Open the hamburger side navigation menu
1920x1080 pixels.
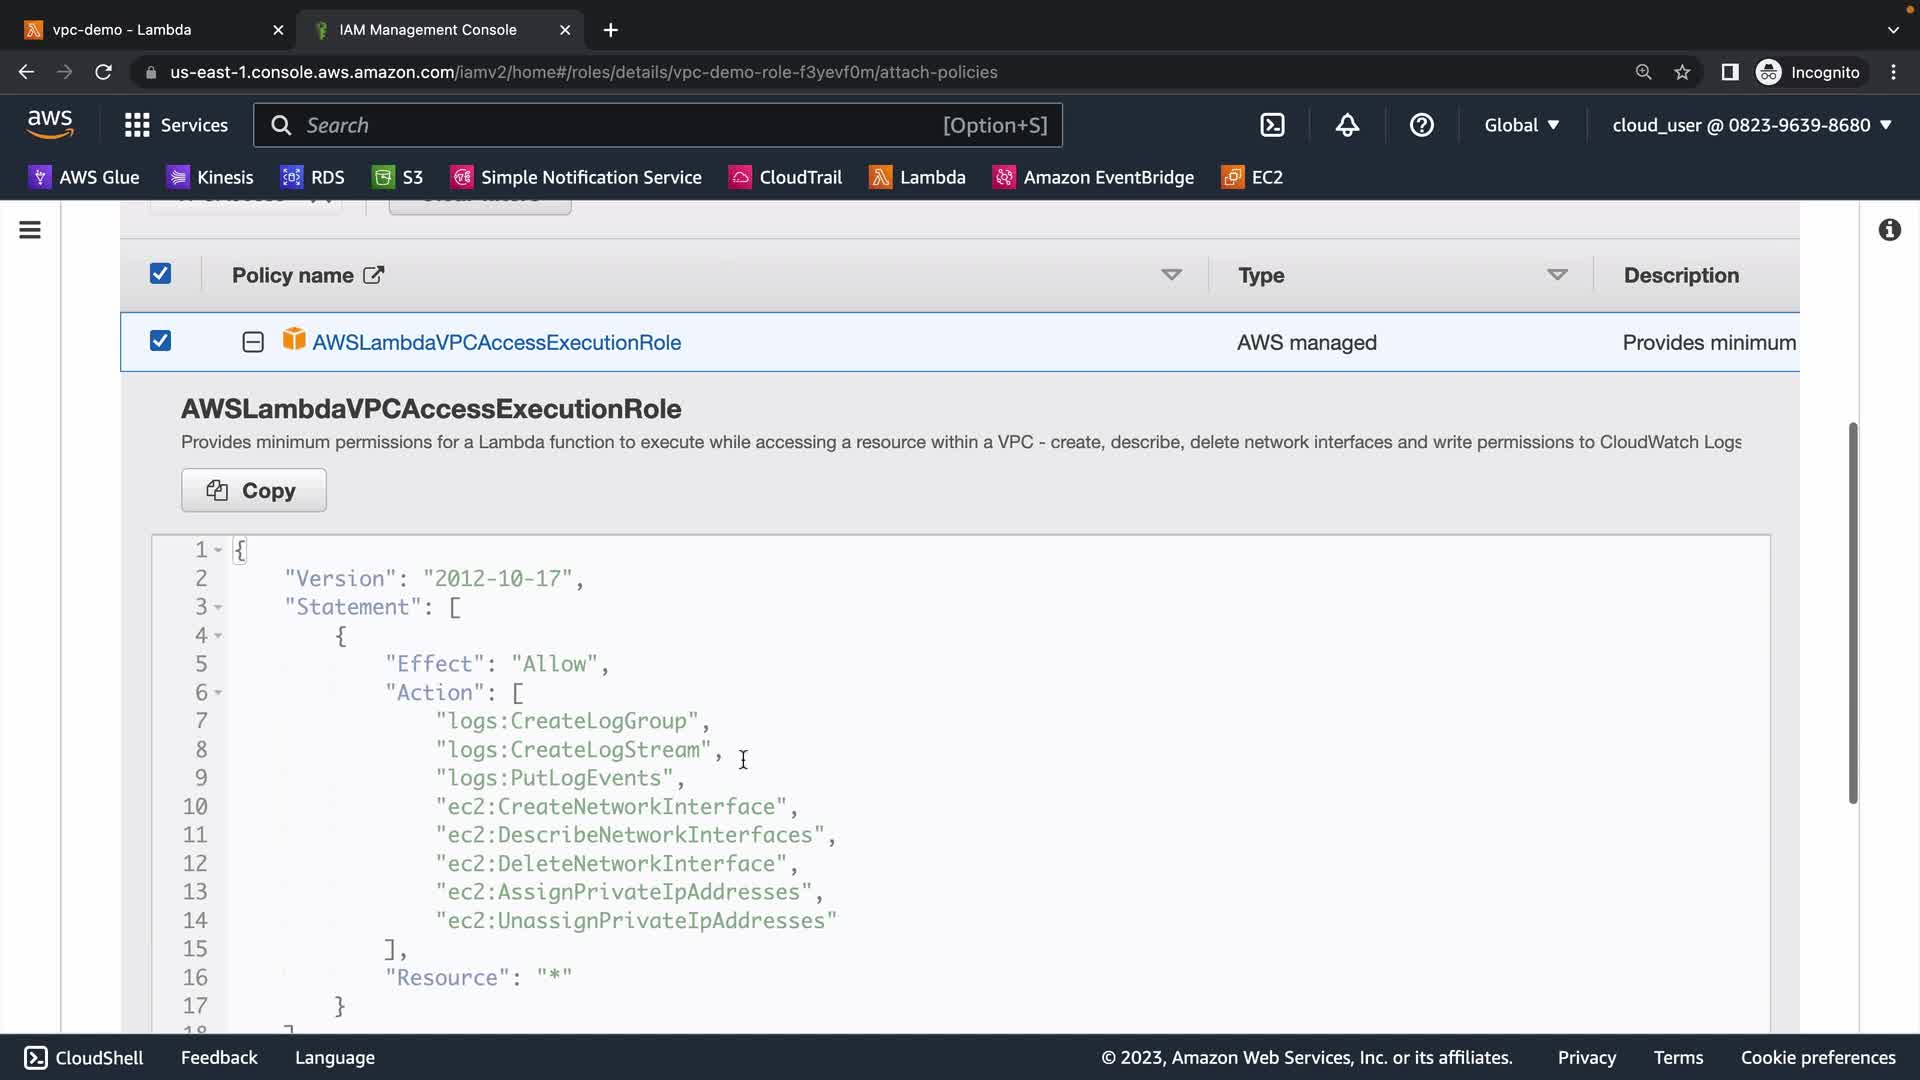pos(30,230)
